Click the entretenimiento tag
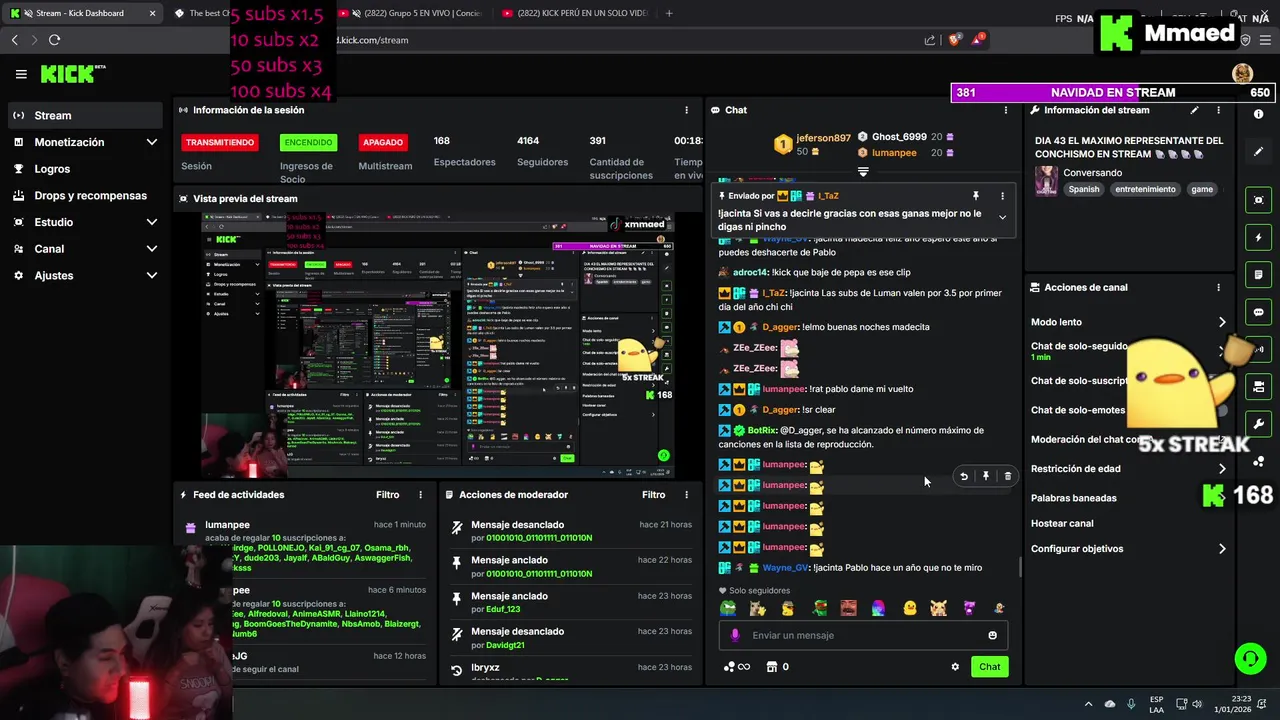Viewport: 1280px width, 720px height. [x=1146, y=189]
